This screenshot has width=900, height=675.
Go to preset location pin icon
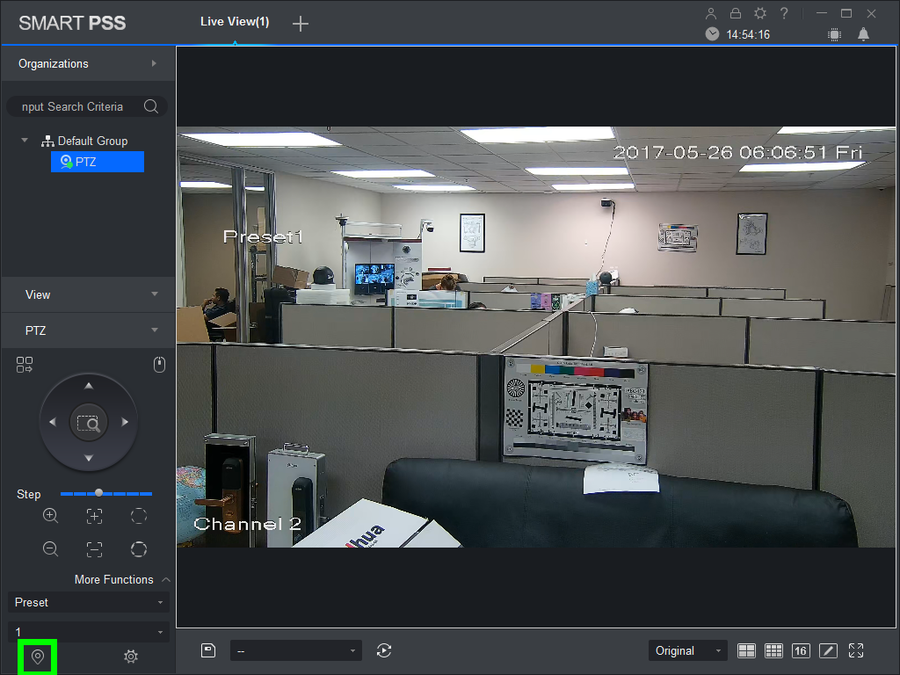(x=37, y=657)
